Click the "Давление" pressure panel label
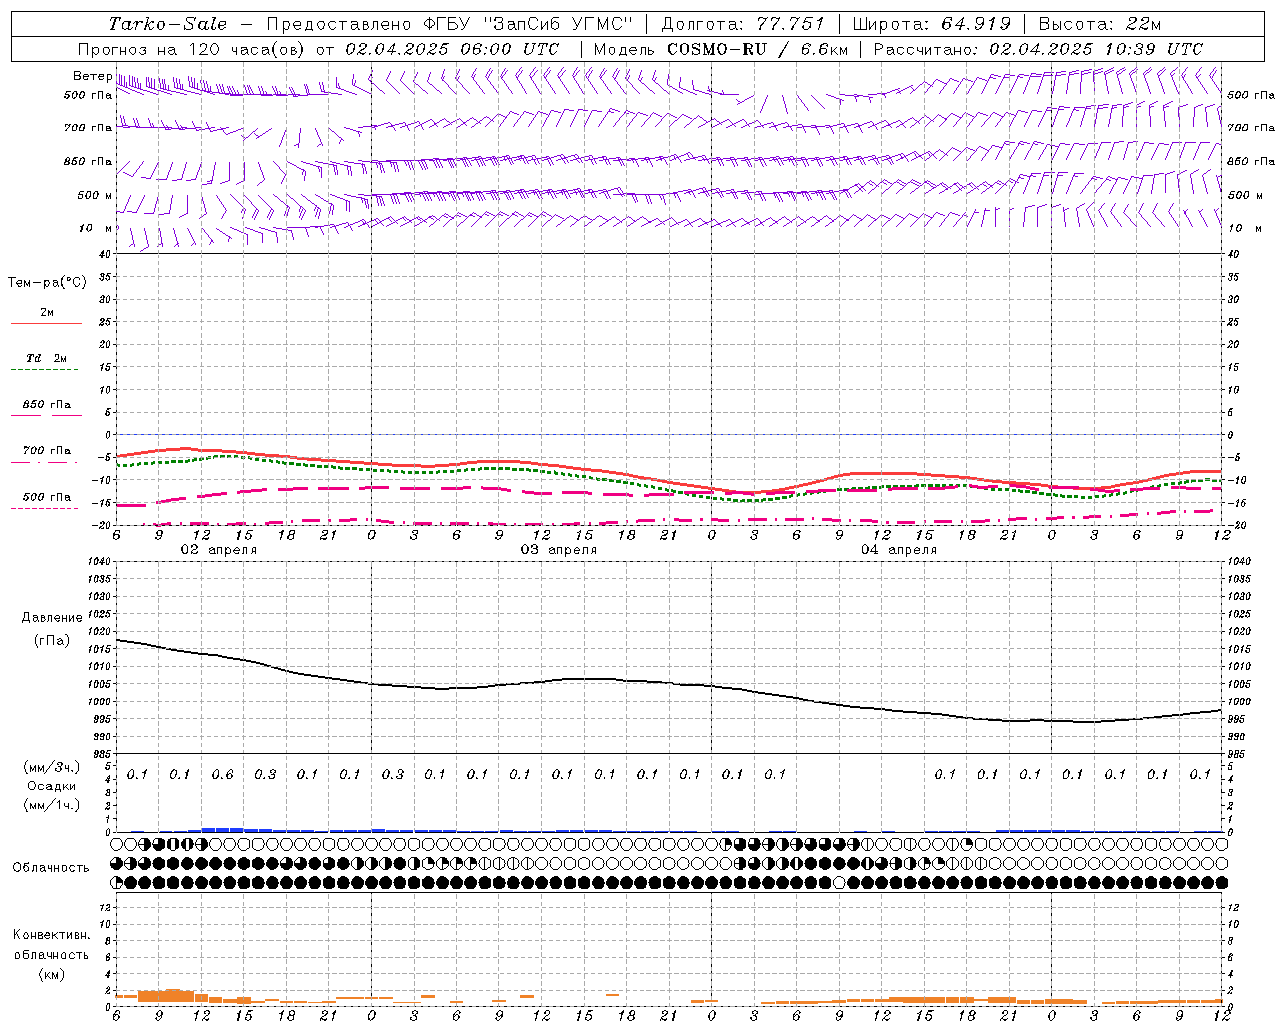The image size is (1280, 1024). (52, 618)
